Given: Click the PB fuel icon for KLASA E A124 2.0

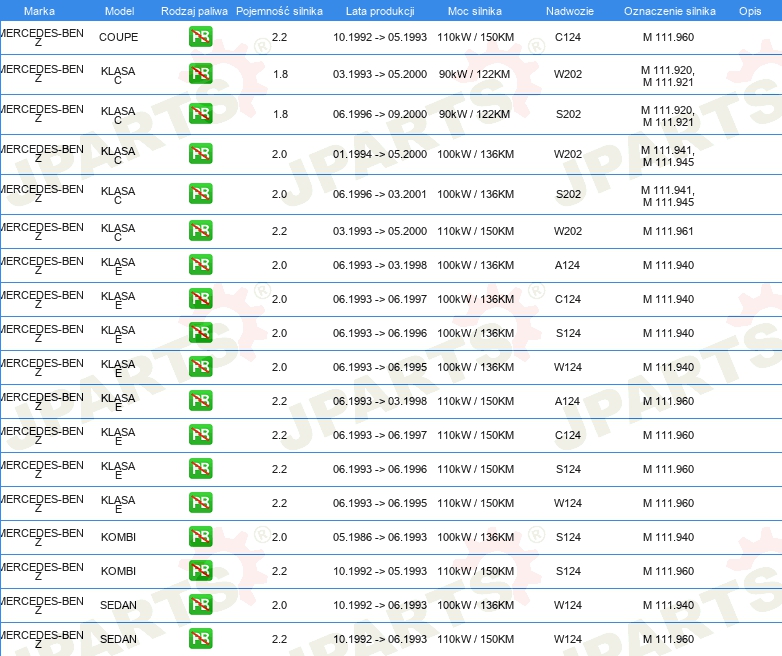Looking at the screenshot, I should (x=200, y=265).
